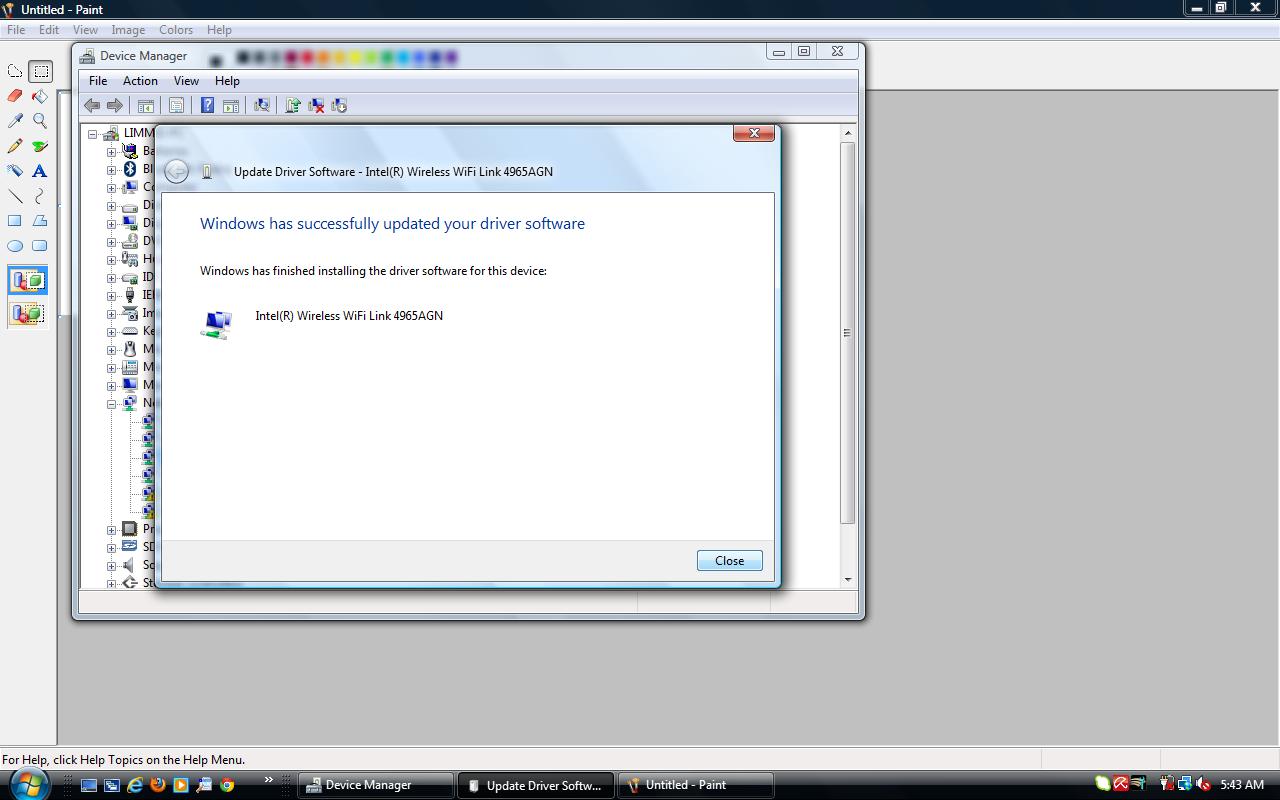Viewport: 1280px width, 800px height.
Task: Click the Intel(R) Wireless WiFi Link 4965AGN device name
Action: (349, 315)
